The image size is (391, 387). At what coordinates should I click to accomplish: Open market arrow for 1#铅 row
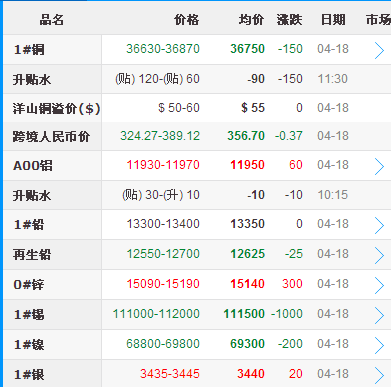tap(379, 226)
